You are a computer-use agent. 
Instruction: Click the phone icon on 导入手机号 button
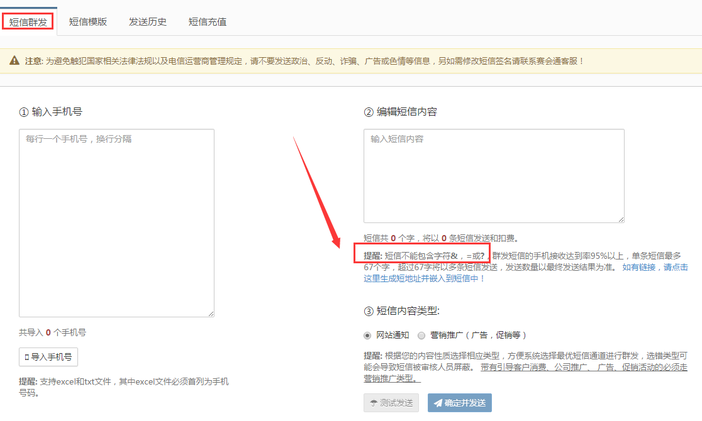point(27,357)
